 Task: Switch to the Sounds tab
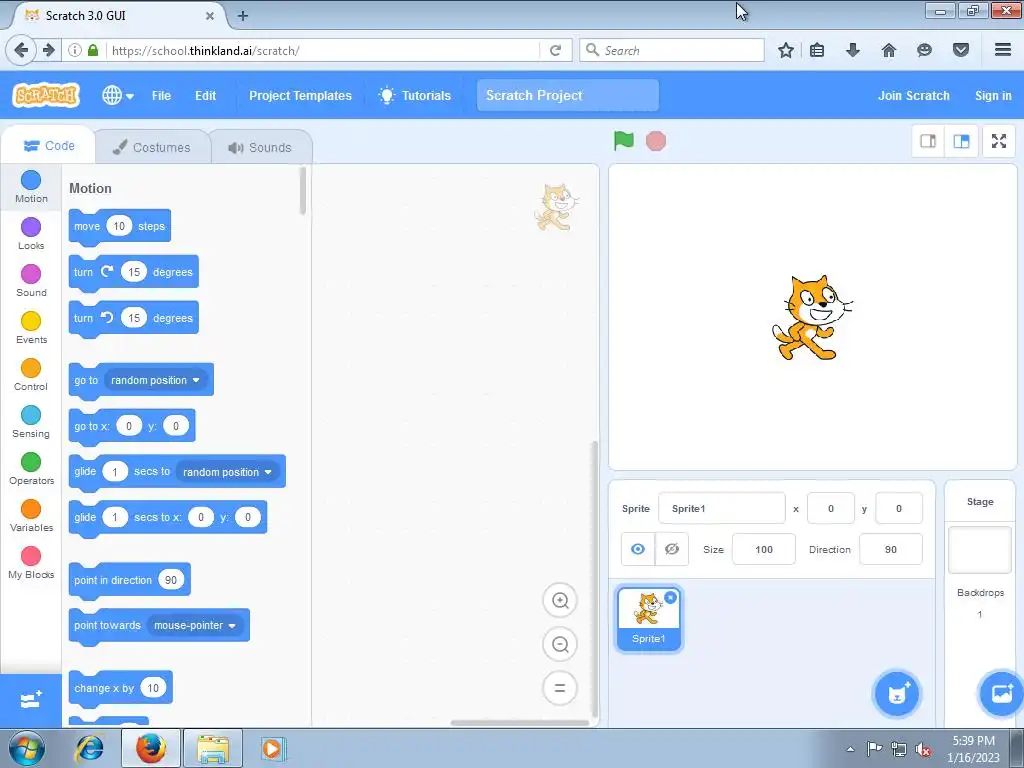[260, 148]
